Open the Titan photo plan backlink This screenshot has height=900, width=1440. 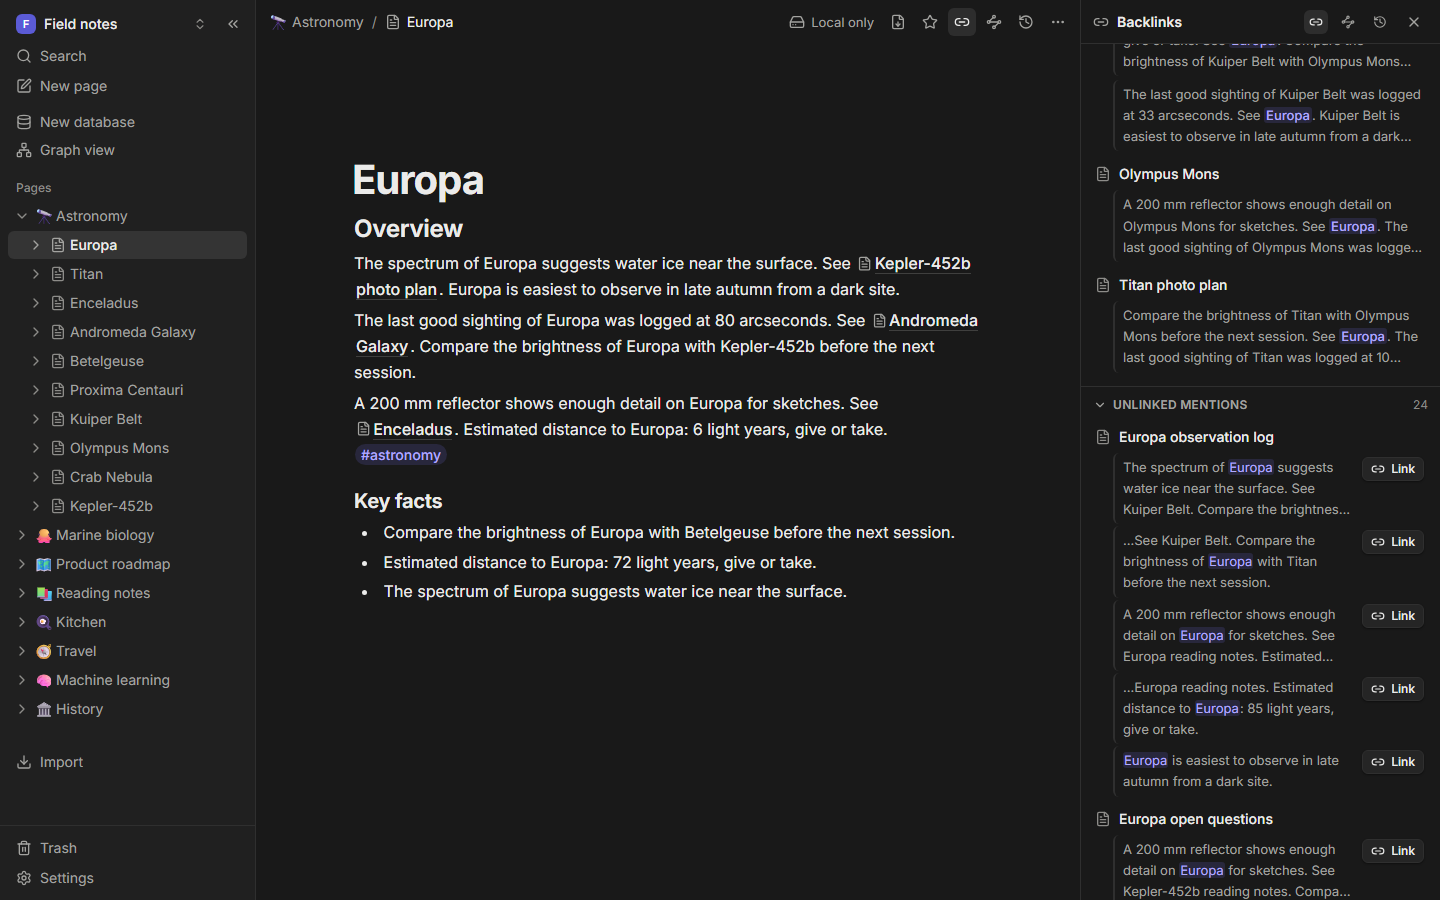click(1173, 285)
